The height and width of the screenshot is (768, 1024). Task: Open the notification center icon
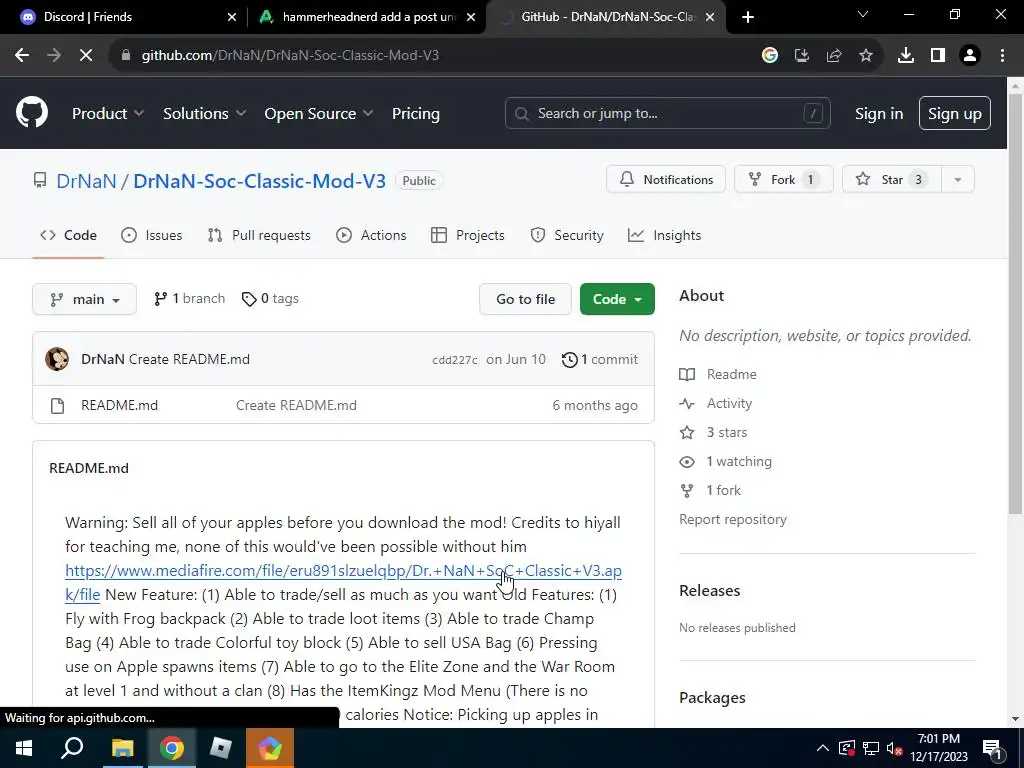[x=991, y=748]
